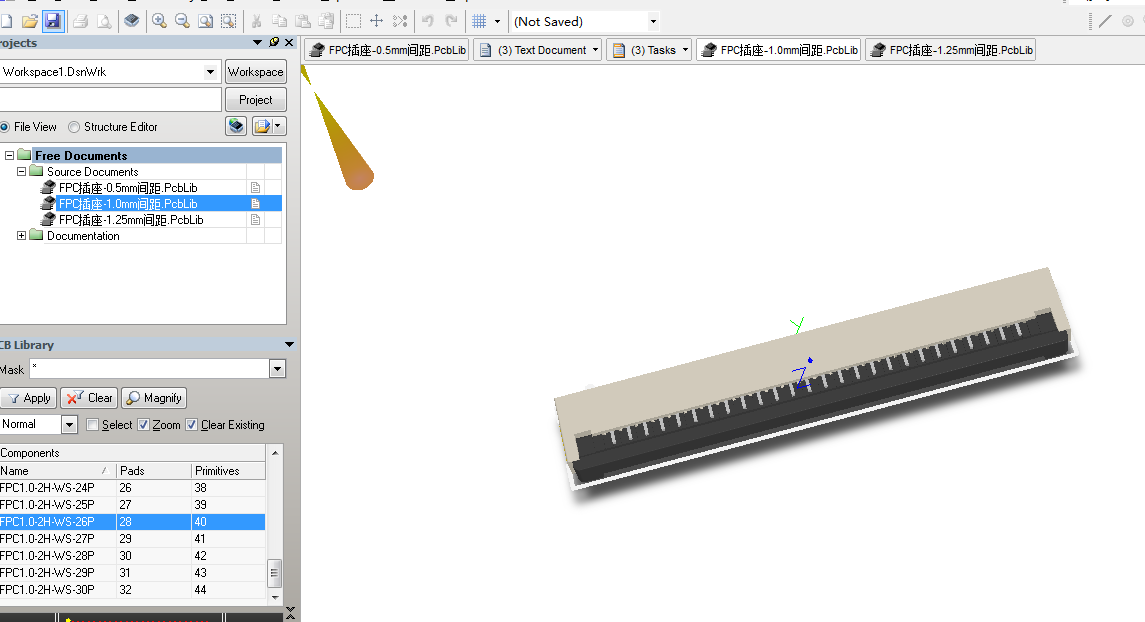Click the Magnify button

154,398
